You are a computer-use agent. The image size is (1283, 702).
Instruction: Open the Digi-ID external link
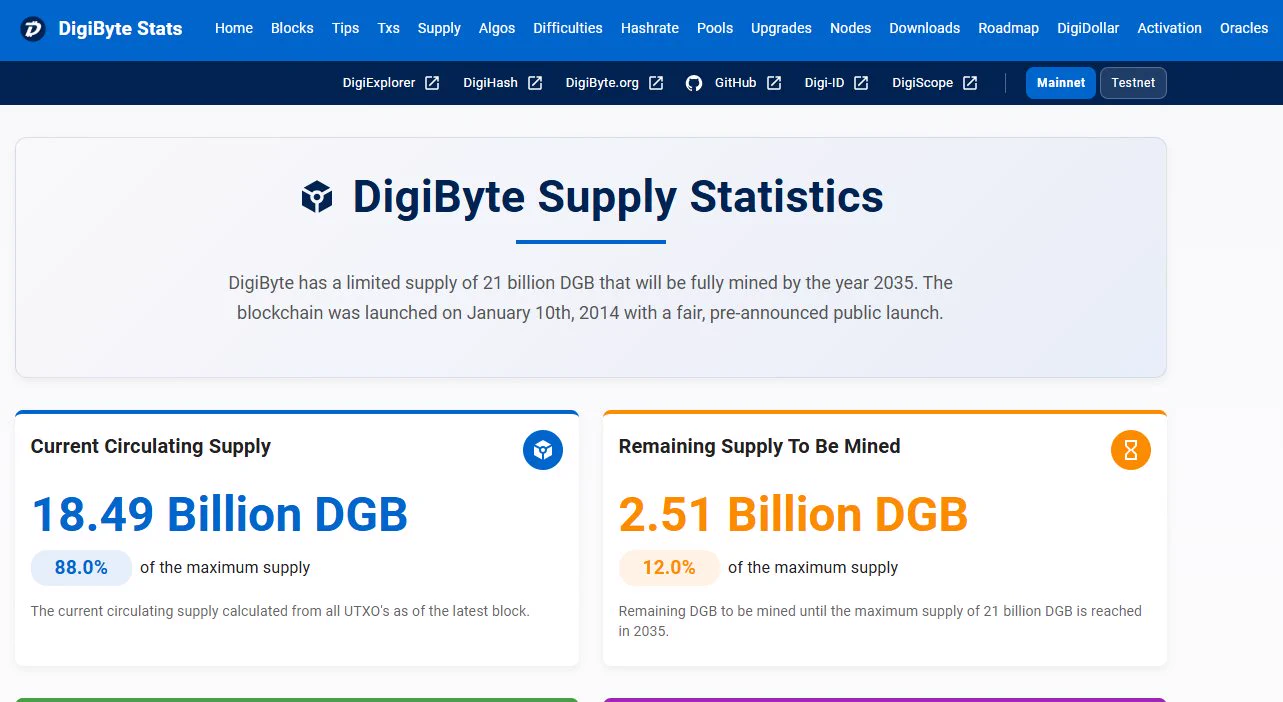tap(825, 83)
